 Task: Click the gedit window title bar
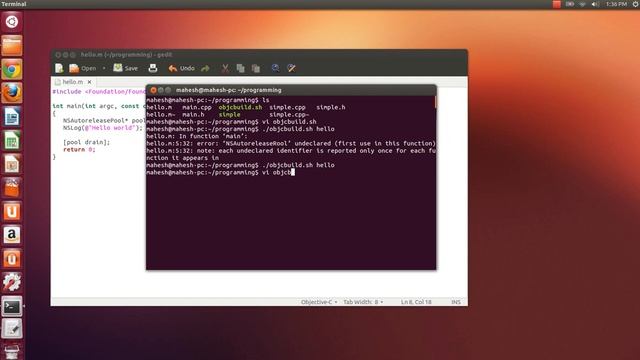(259, 55)
